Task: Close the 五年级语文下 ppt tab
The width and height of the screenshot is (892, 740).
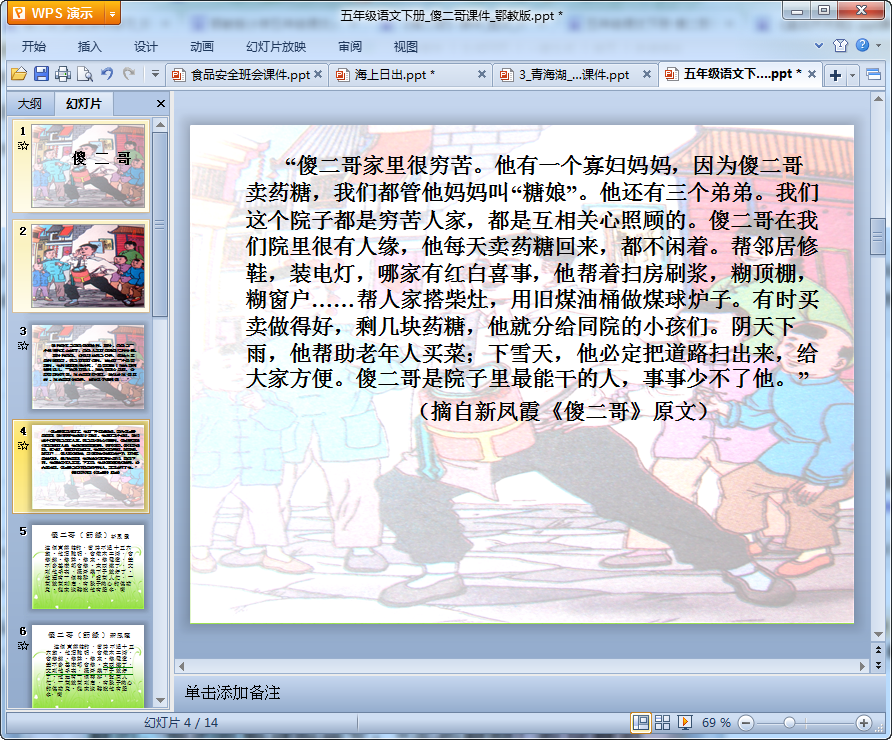Action: (x=812, y=74)
